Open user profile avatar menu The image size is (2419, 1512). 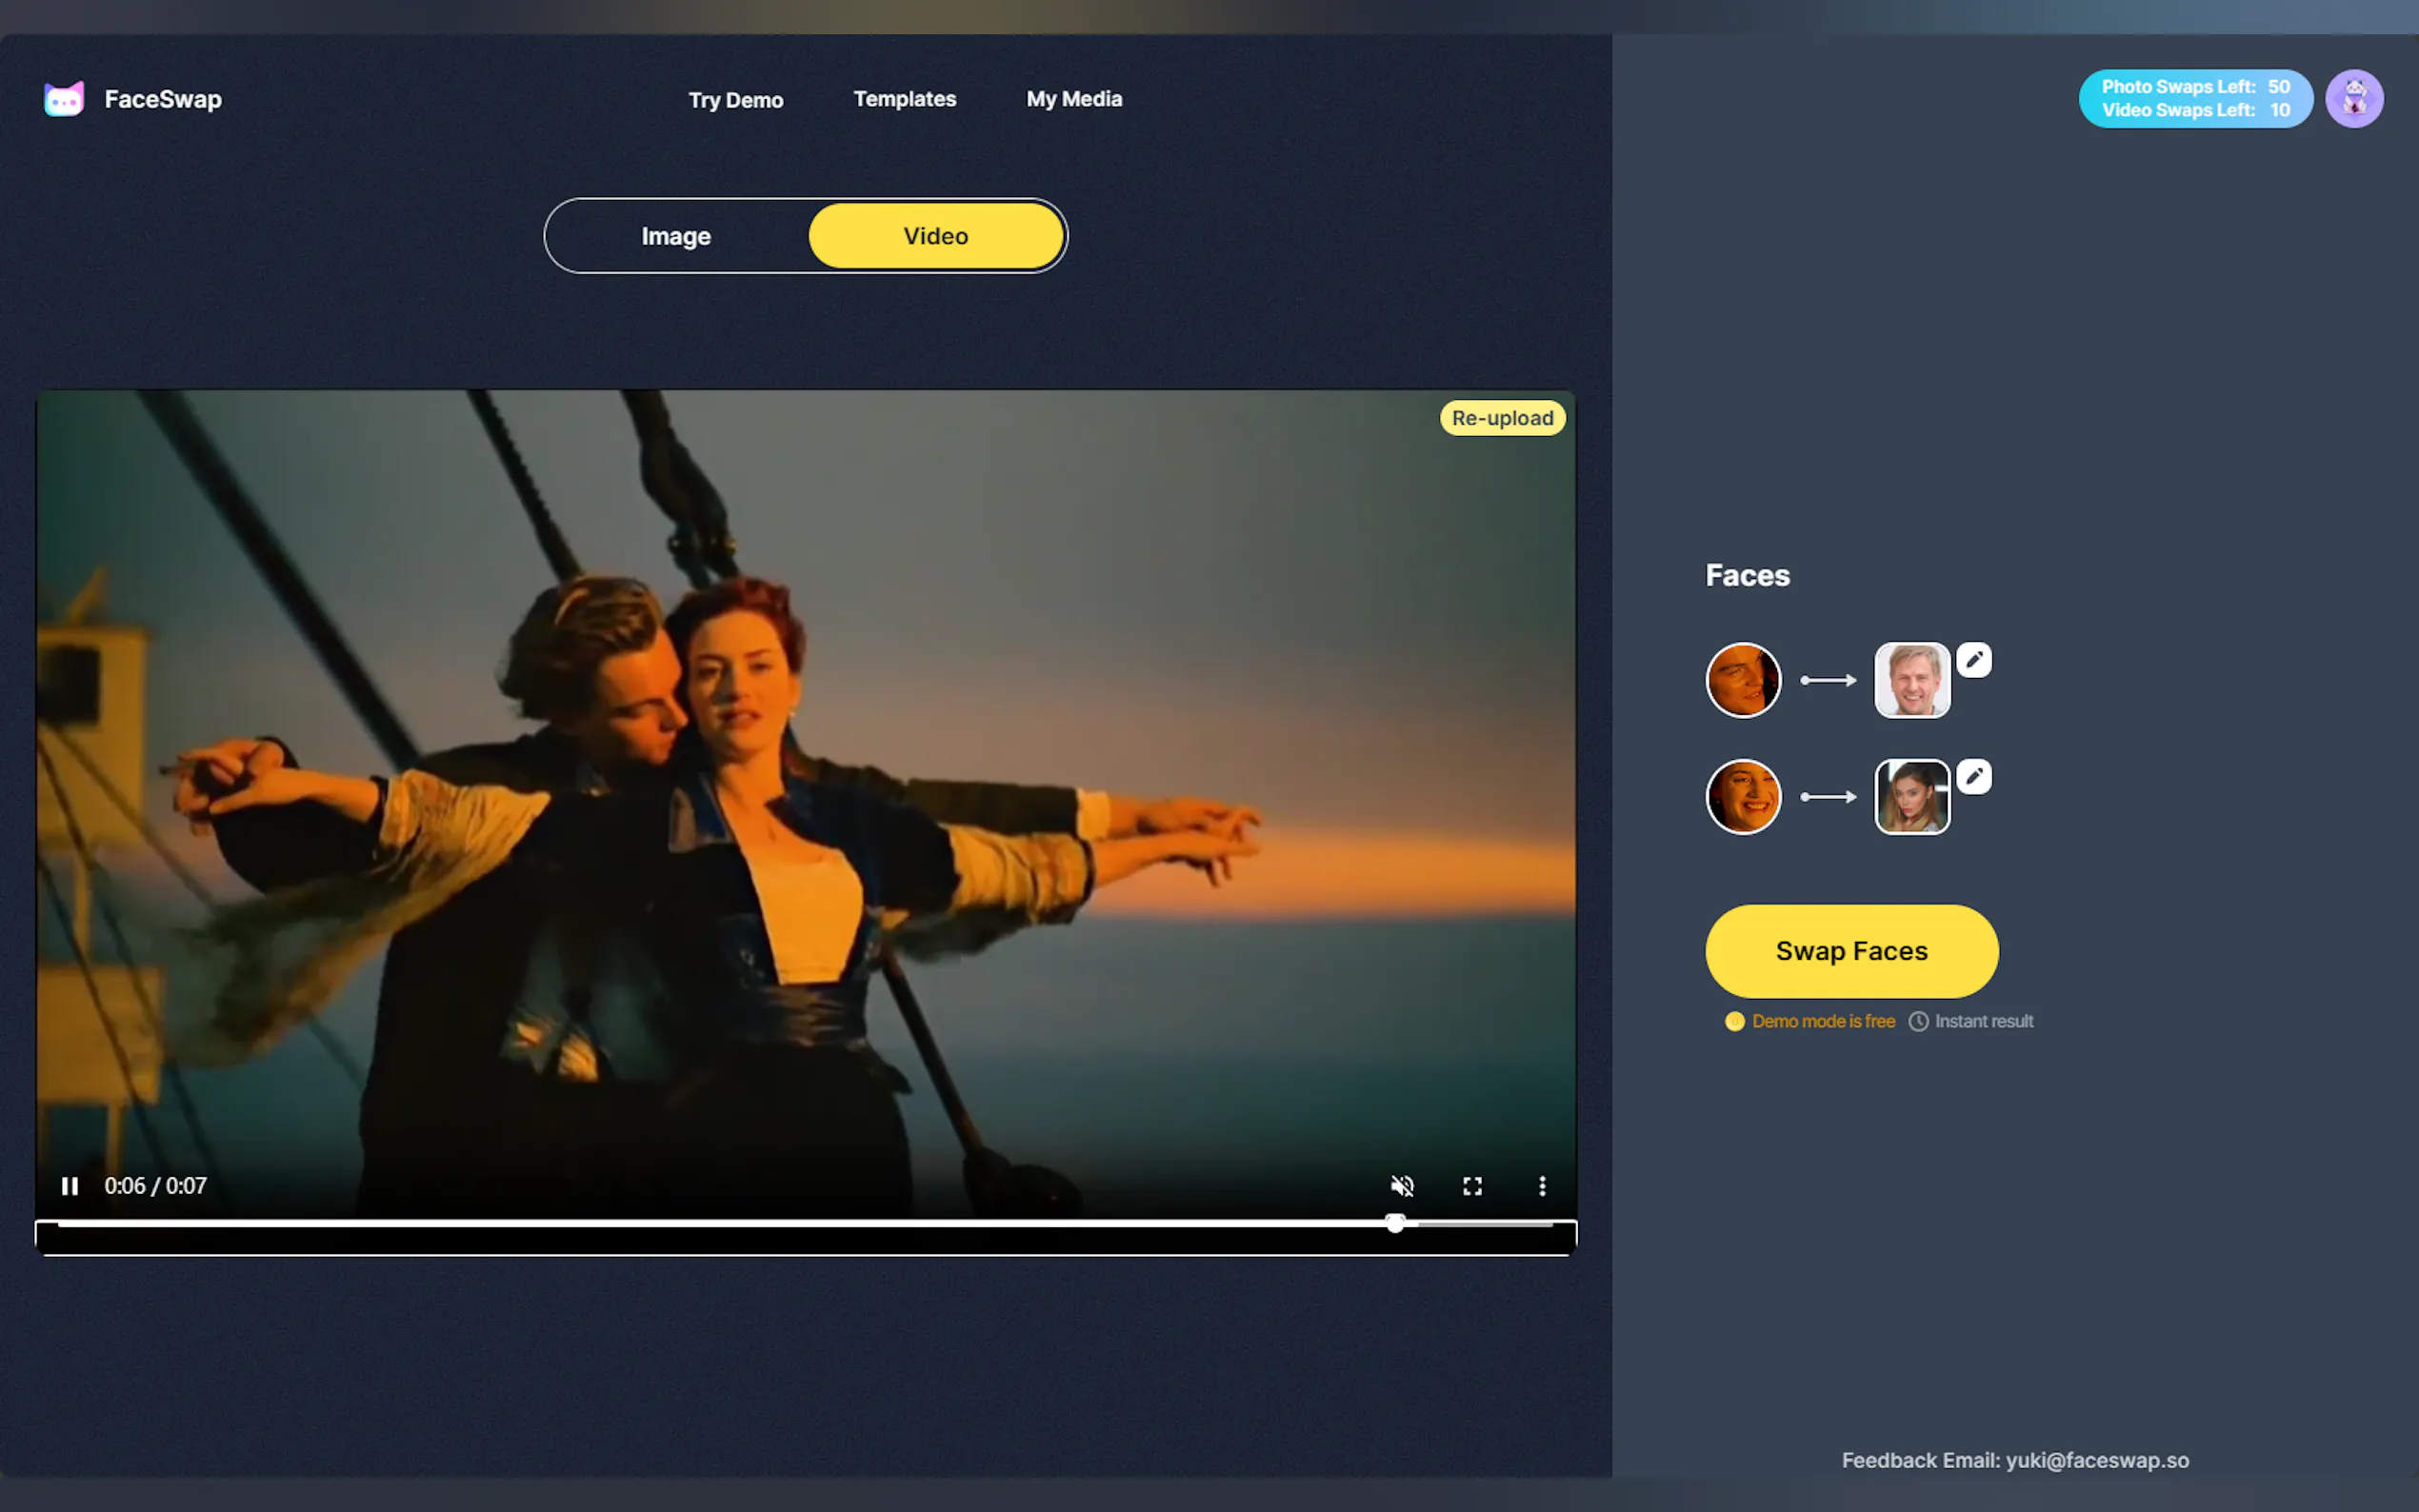(2354, 99)
